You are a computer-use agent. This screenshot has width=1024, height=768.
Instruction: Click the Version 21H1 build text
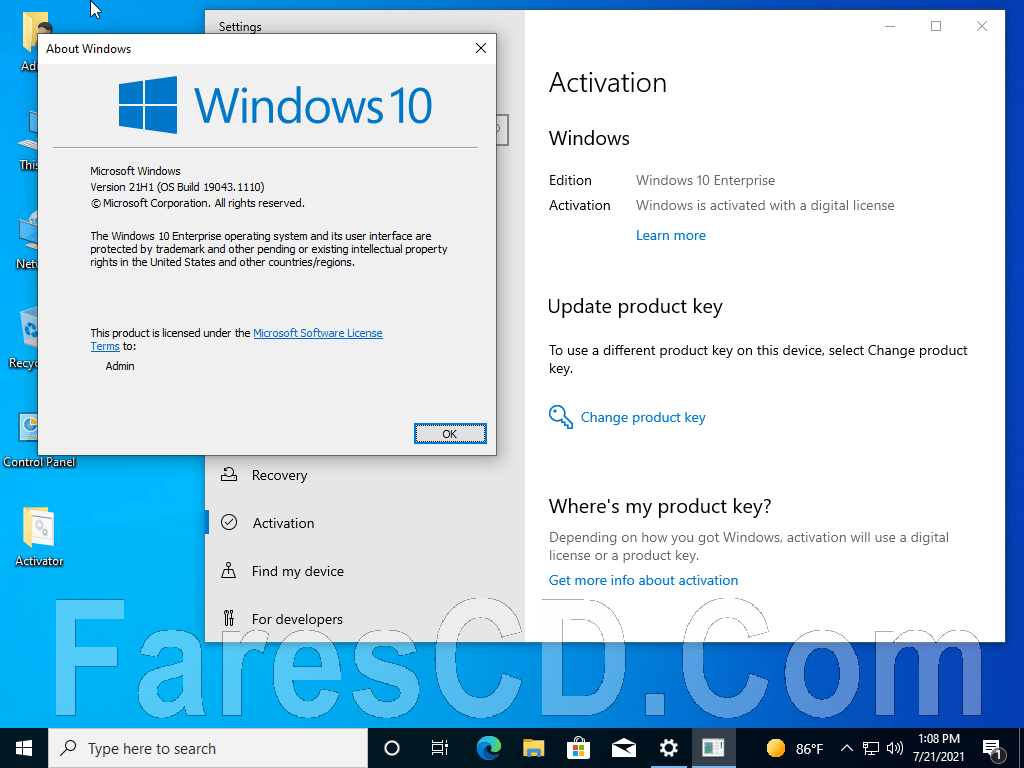pos(177,187)
